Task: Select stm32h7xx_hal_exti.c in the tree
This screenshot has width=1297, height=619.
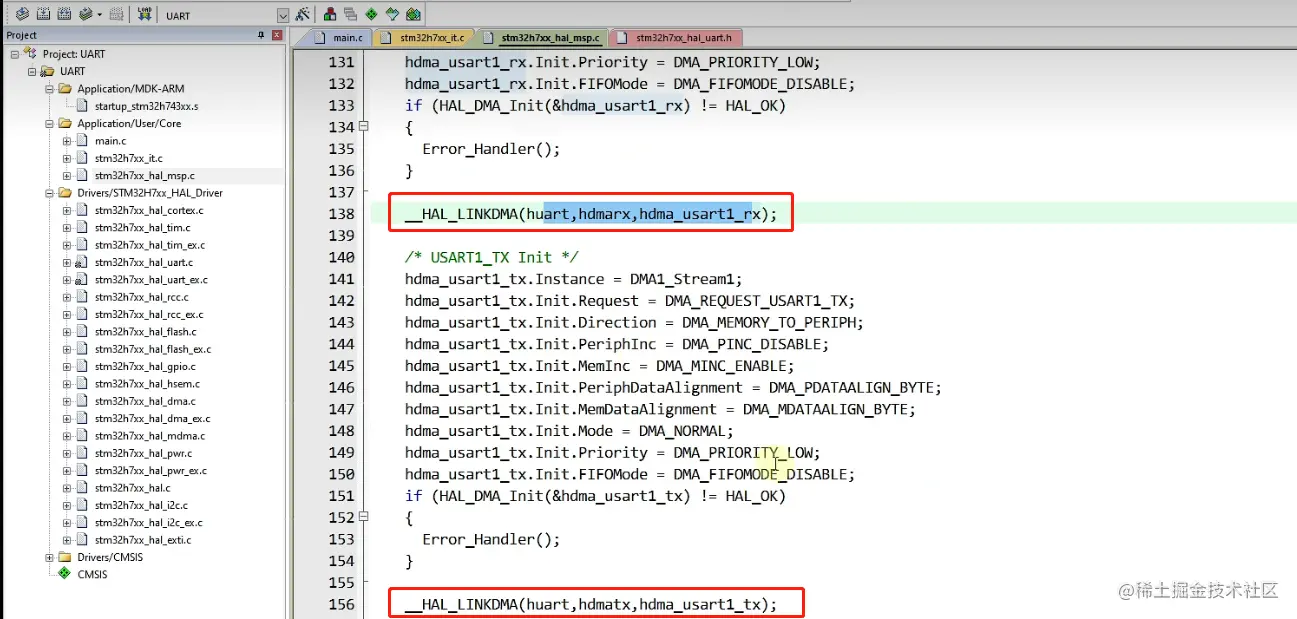Action: (143, 540)
